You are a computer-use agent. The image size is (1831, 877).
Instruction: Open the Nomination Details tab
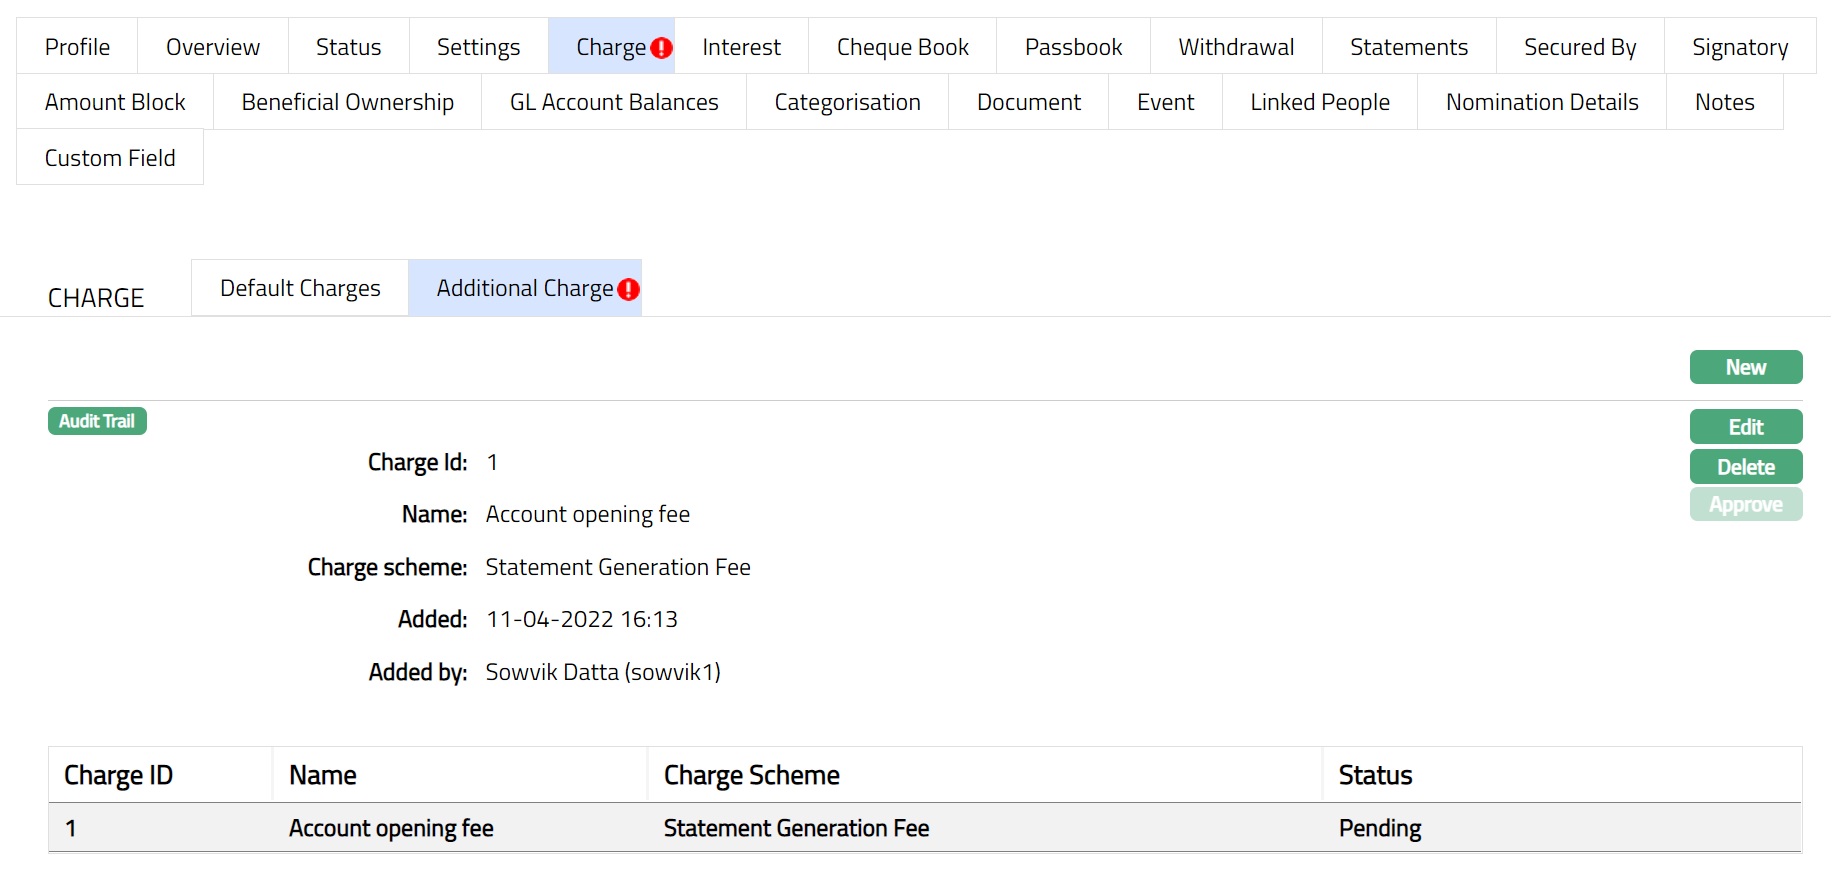click(x=1541, y=102)
